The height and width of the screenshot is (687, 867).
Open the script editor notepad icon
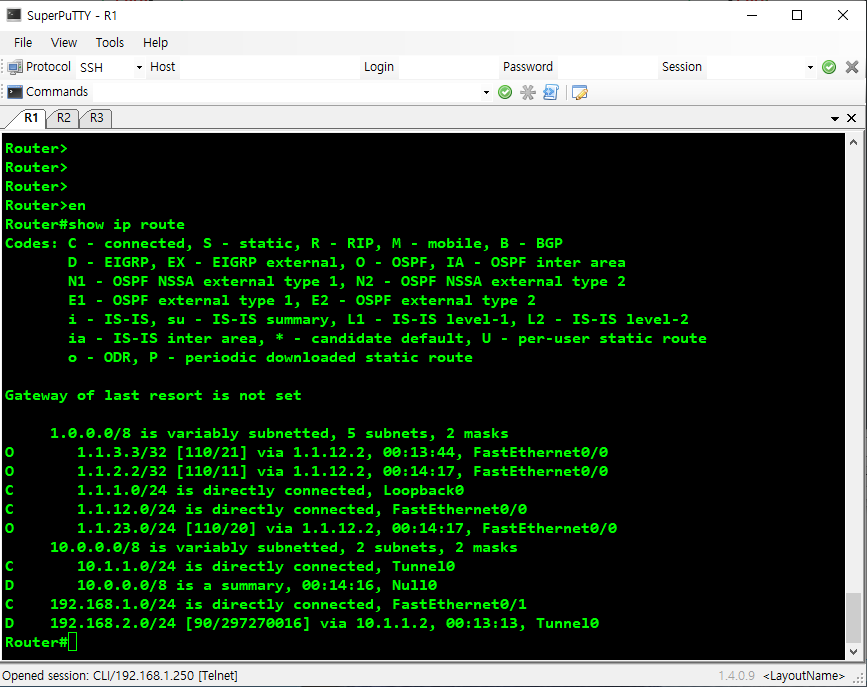(x=579, y=92)
